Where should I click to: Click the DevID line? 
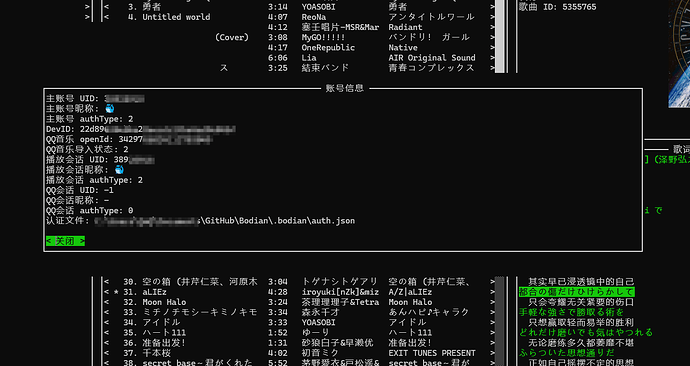(141, 129)
